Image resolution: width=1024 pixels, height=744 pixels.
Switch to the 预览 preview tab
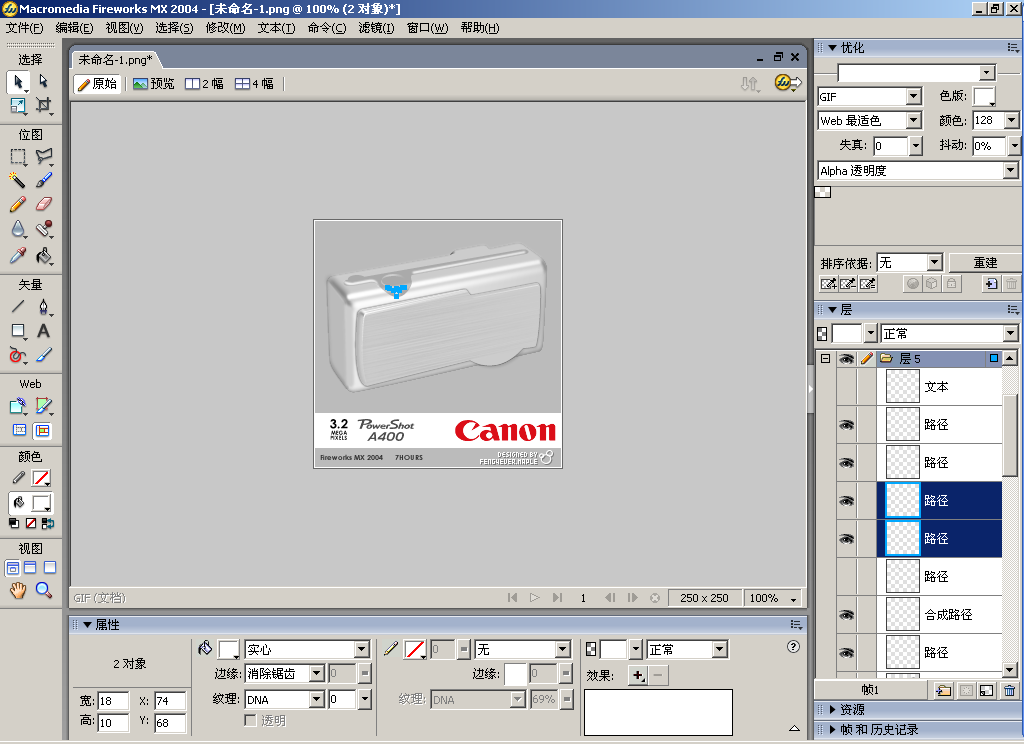(154, 84)
